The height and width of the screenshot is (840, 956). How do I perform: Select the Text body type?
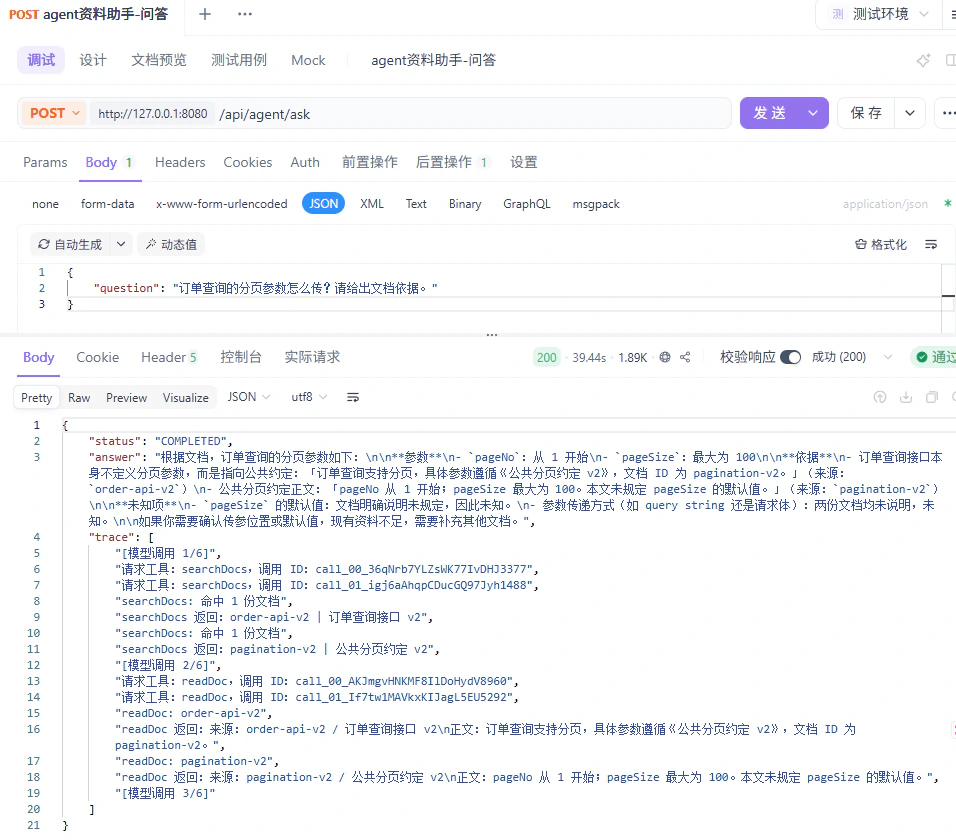pyautogui.click(x=416, y=204)
